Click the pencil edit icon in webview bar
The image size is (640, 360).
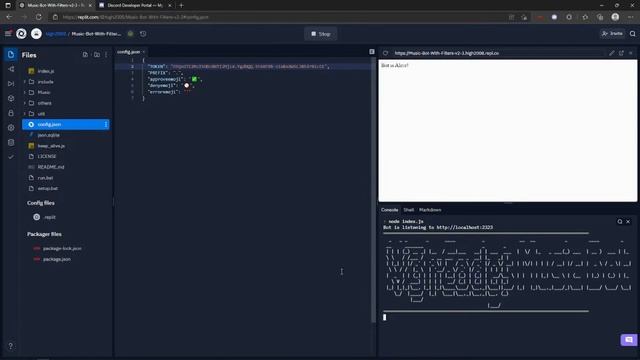[x=611, y=53]
